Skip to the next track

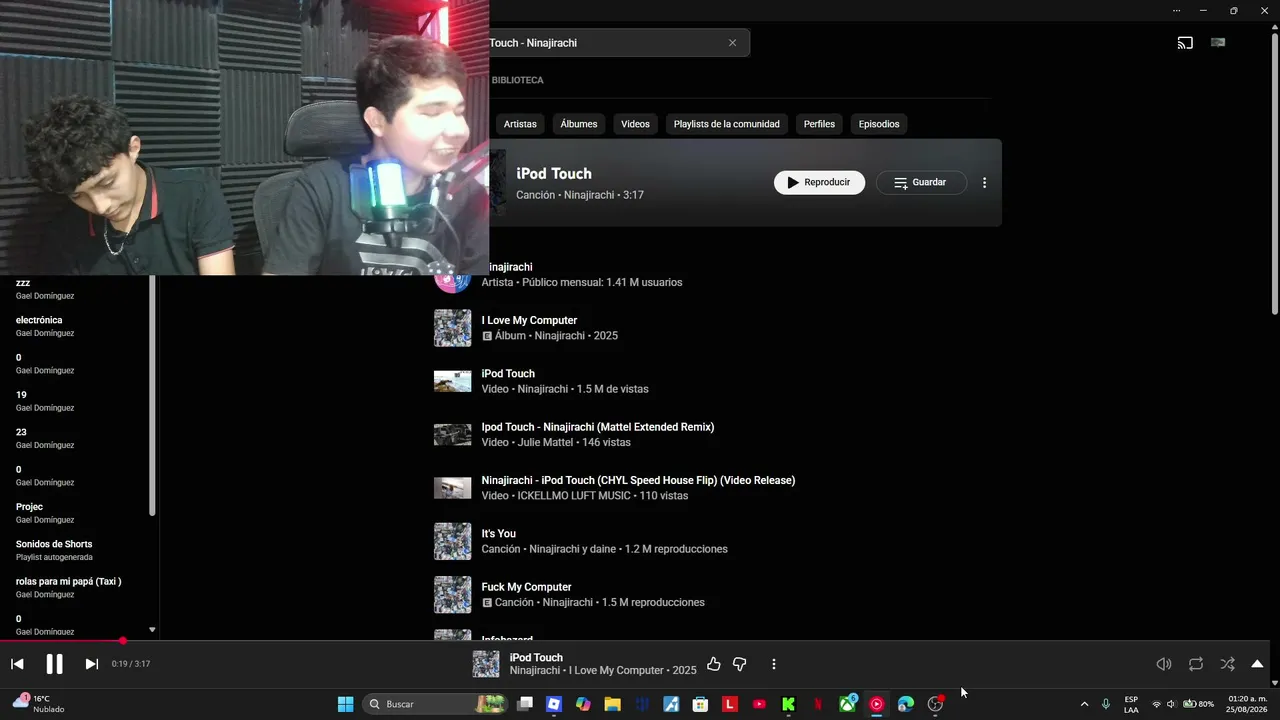[91, 664]
